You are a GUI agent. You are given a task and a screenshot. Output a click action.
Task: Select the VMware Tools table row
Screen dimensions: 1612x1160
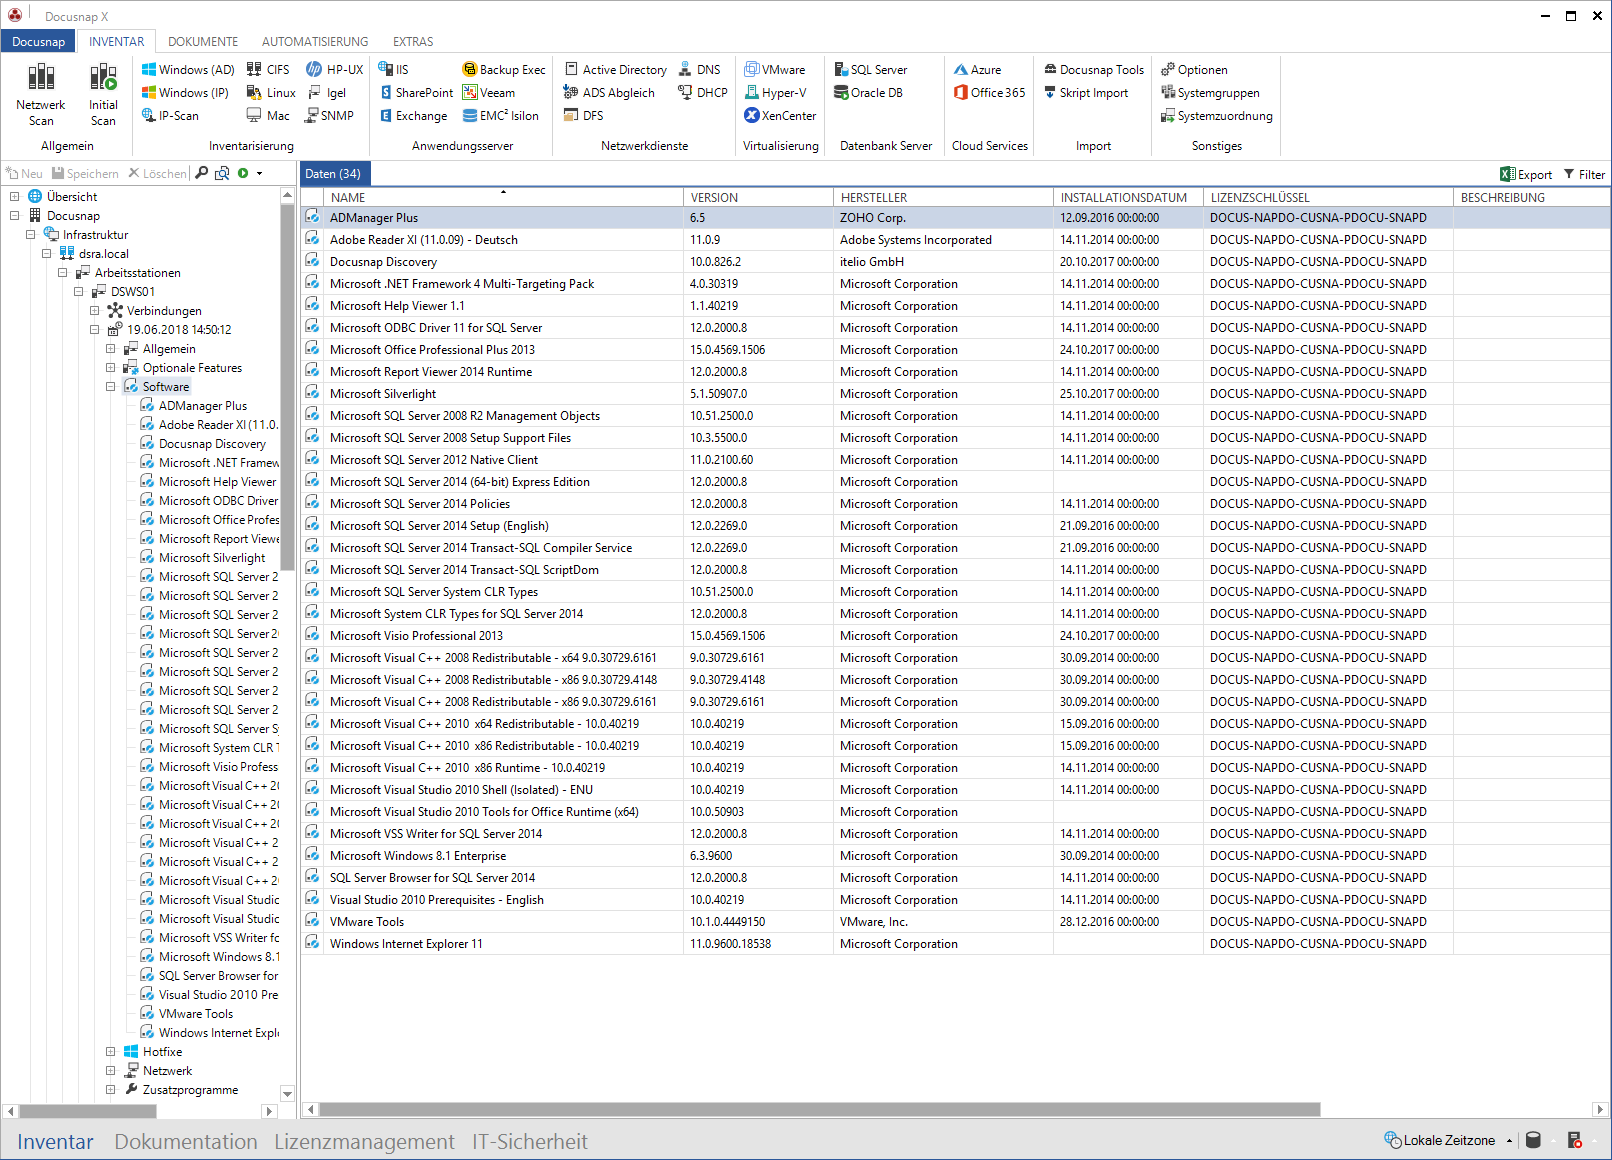(955, 922)
